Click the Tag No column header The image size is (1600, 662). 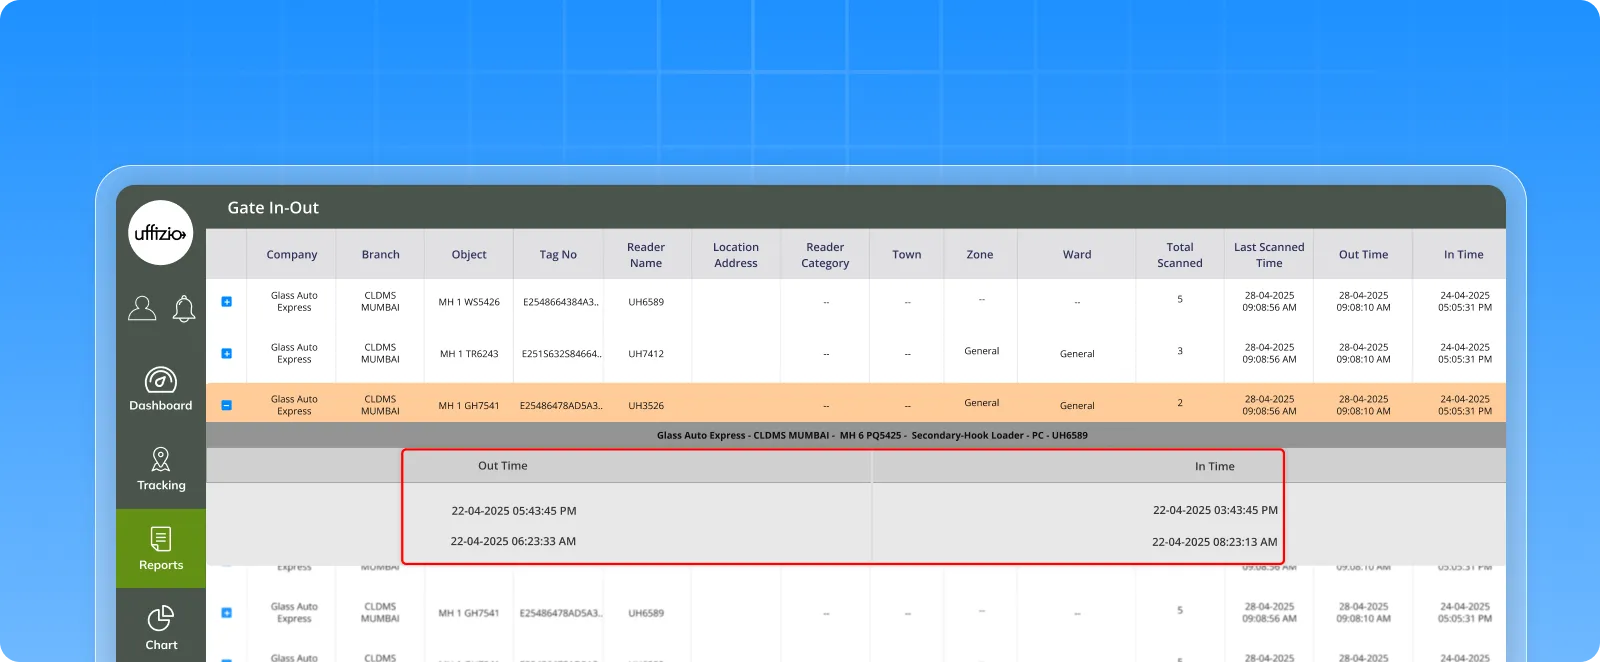(x=558, y=255)
